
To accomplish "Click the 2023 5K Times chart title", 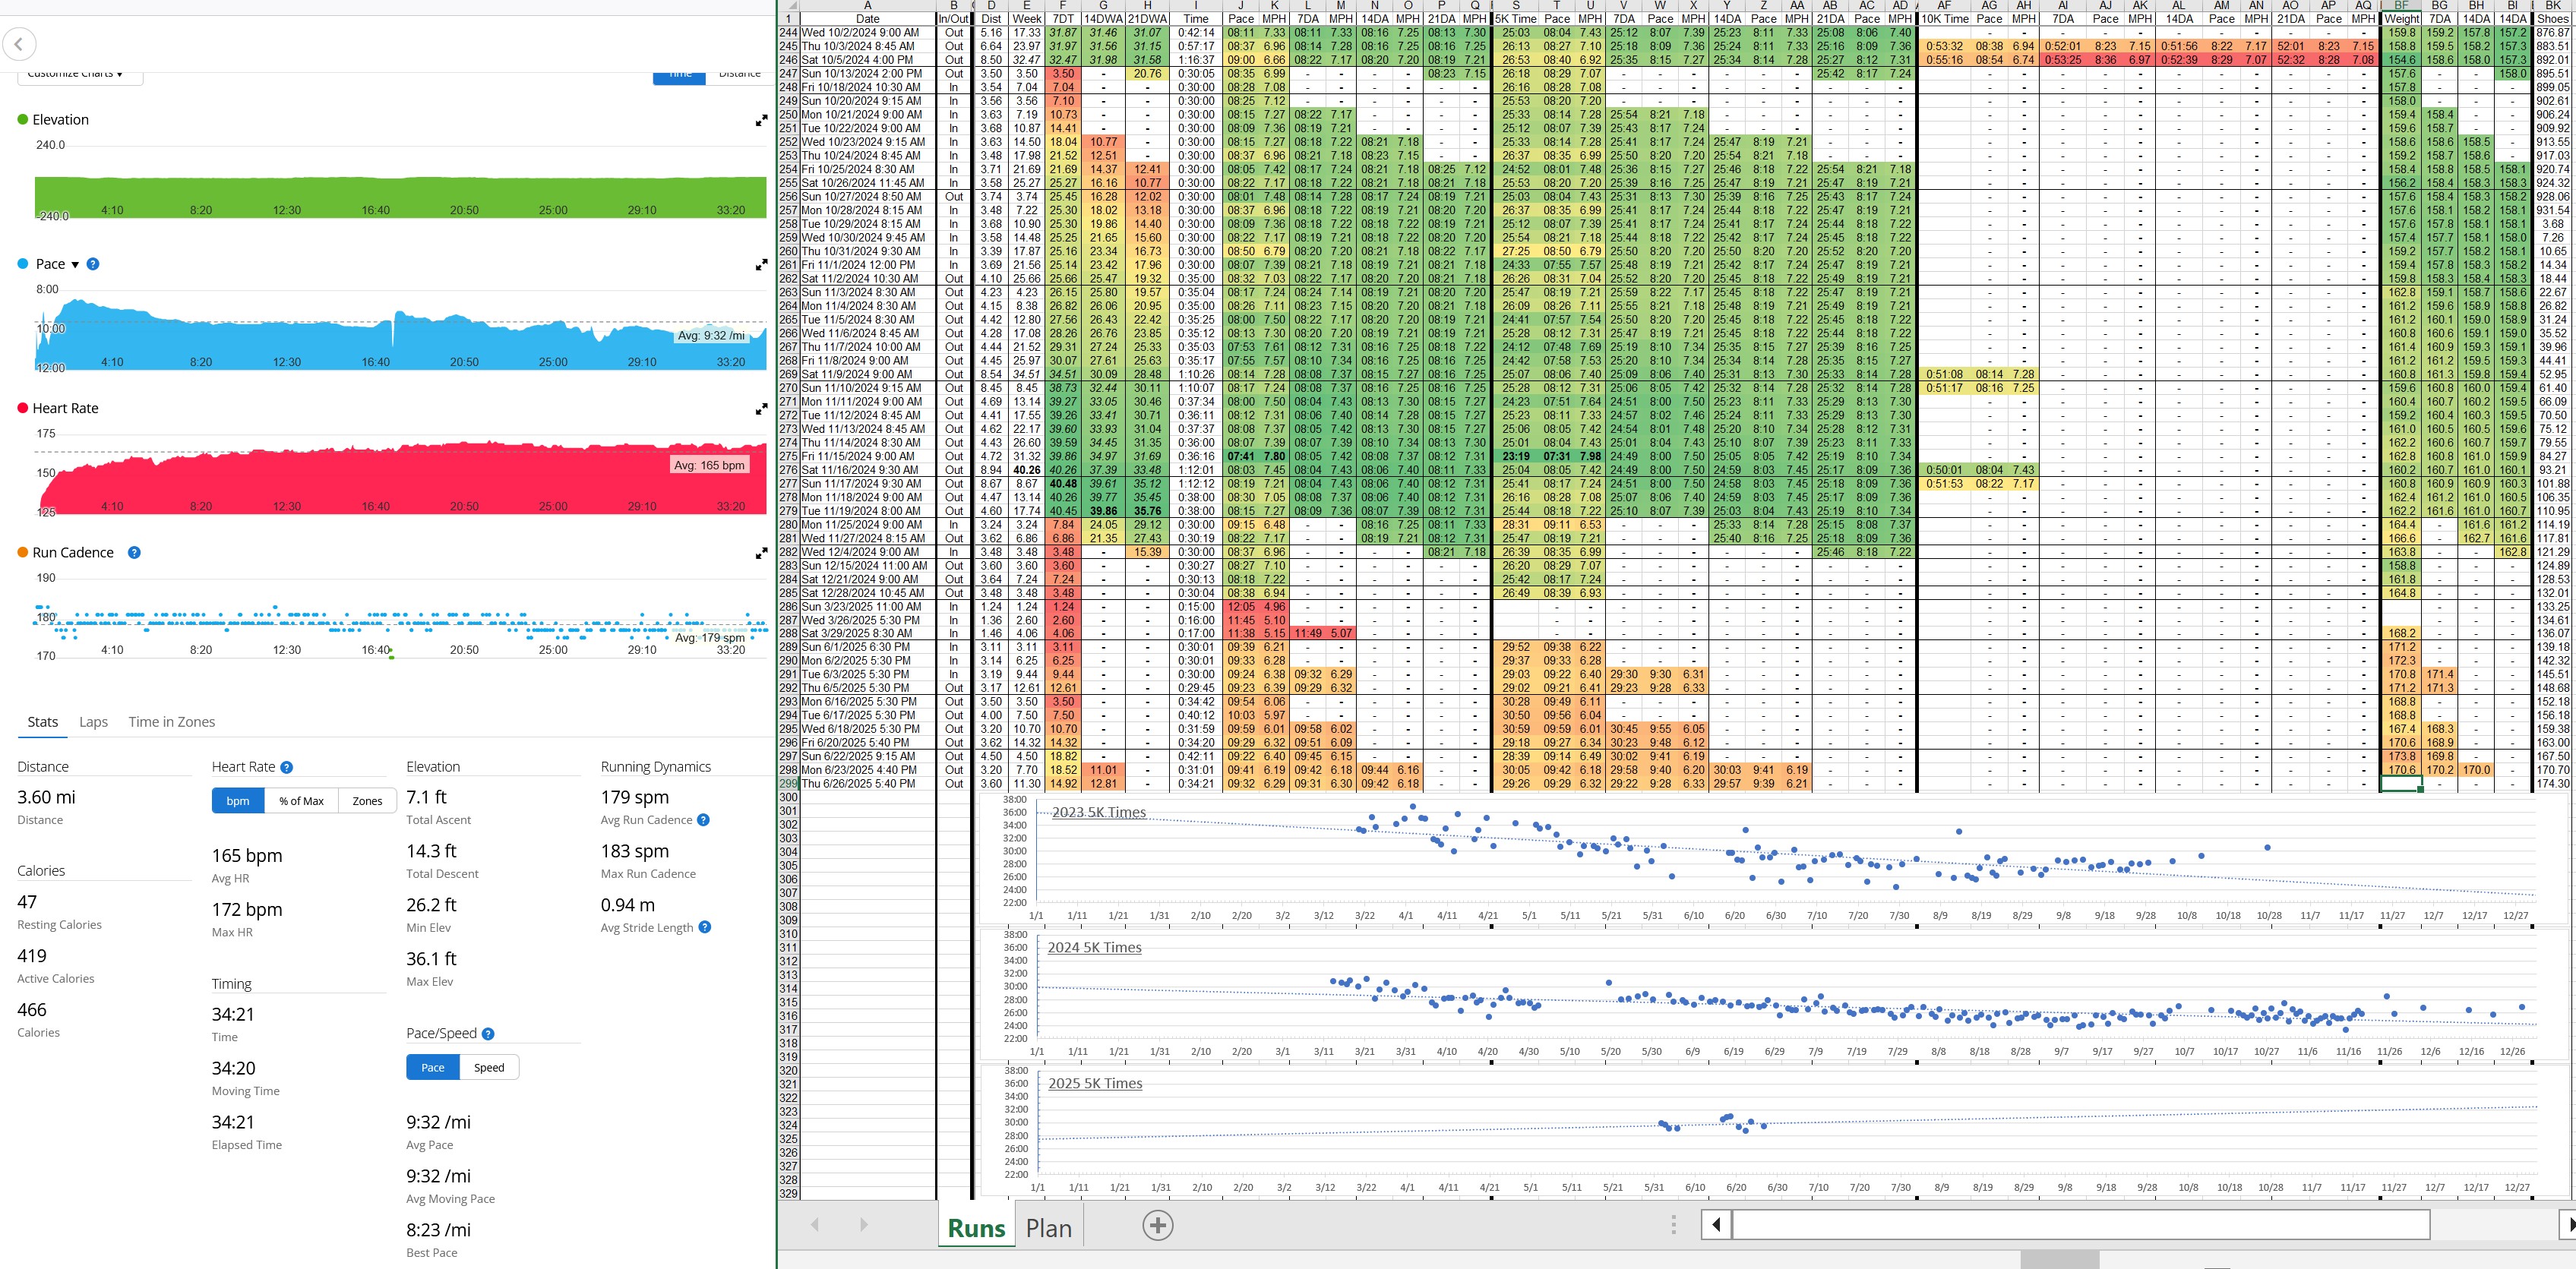I will [x=1098, y=812].
